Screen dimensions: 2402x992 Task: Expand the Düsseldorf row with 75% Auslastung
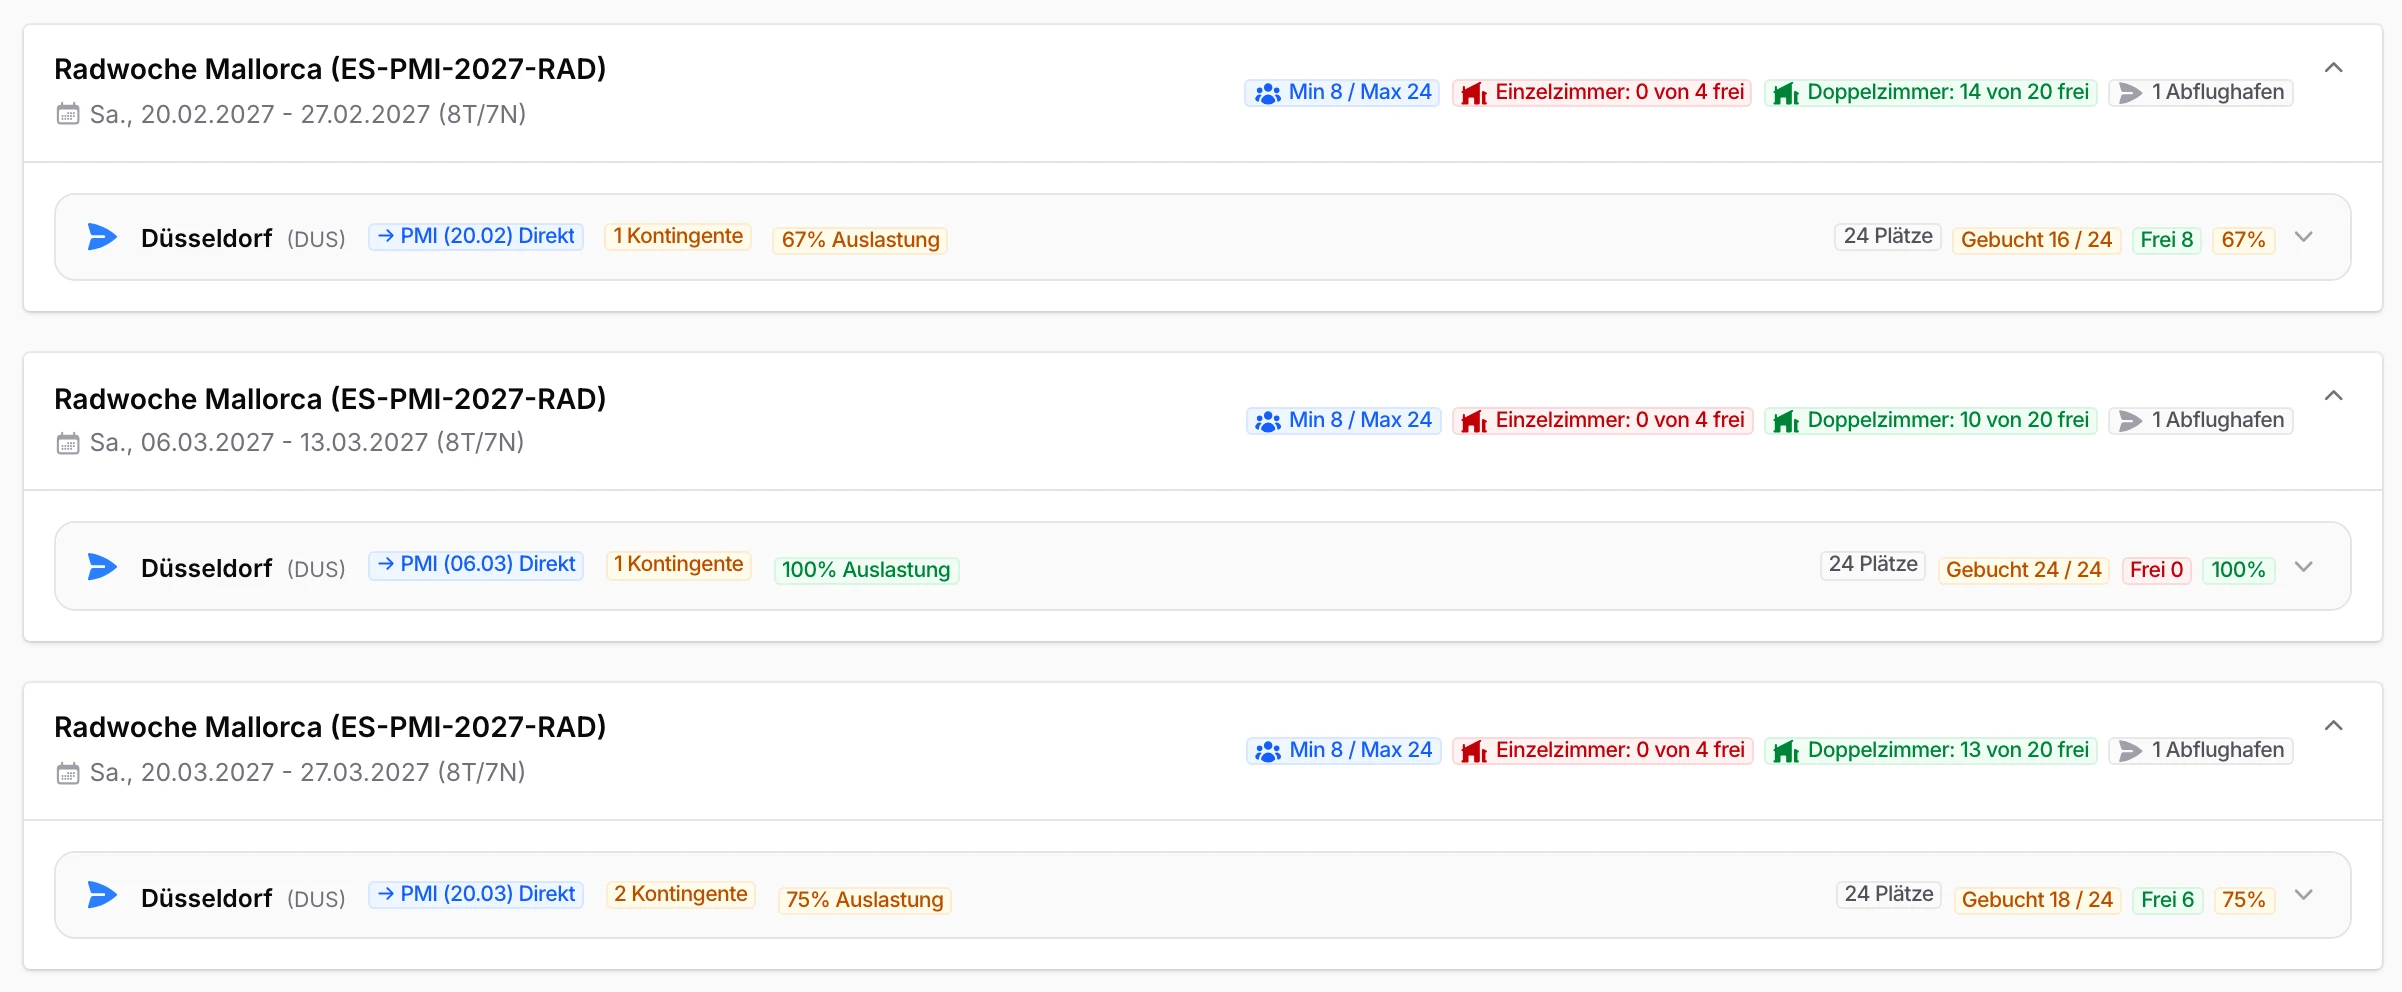click(2304, 895)
